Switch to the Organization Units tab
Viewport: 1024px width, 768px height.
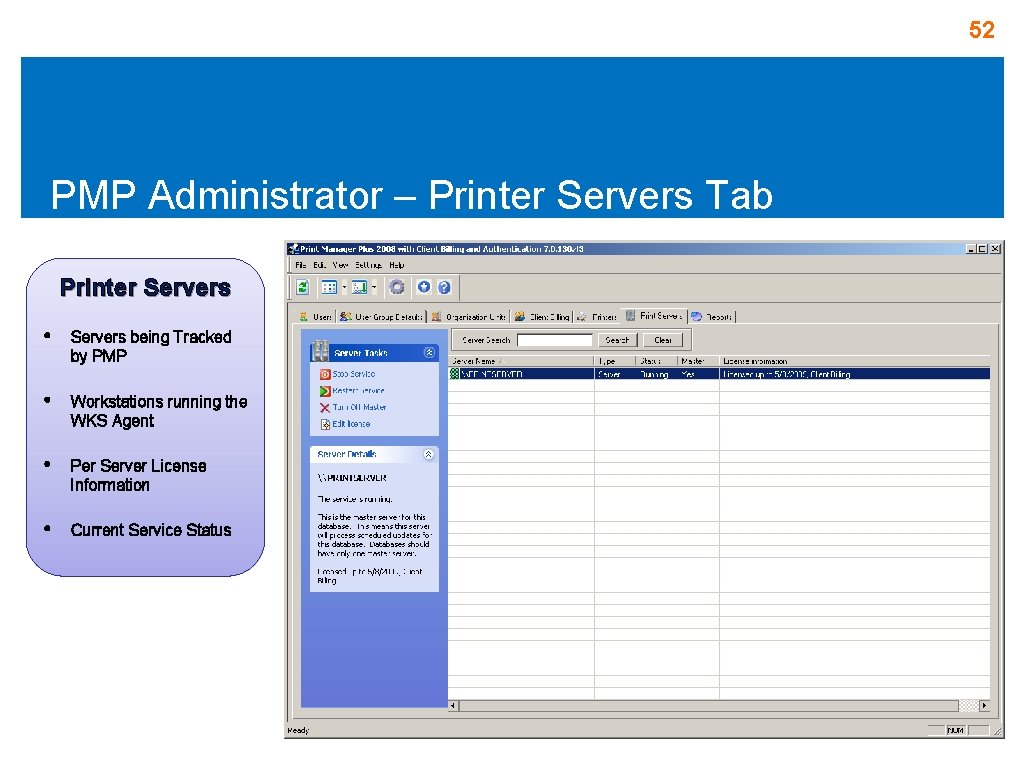point(468,317)
